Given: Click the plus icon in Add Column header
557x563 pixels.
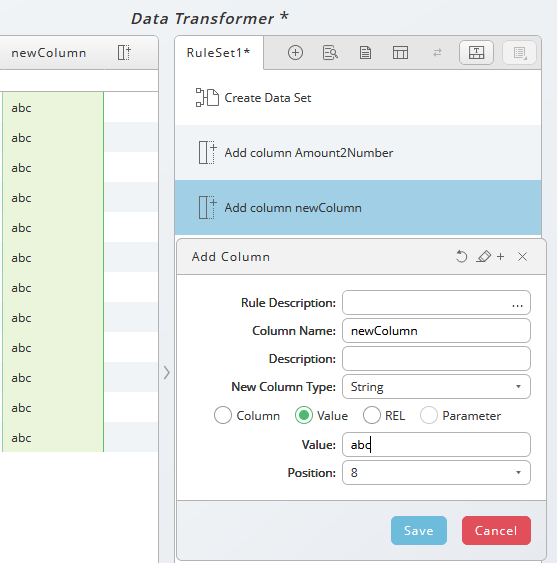Looking at the screenshot, I should [x=500, y=257].
